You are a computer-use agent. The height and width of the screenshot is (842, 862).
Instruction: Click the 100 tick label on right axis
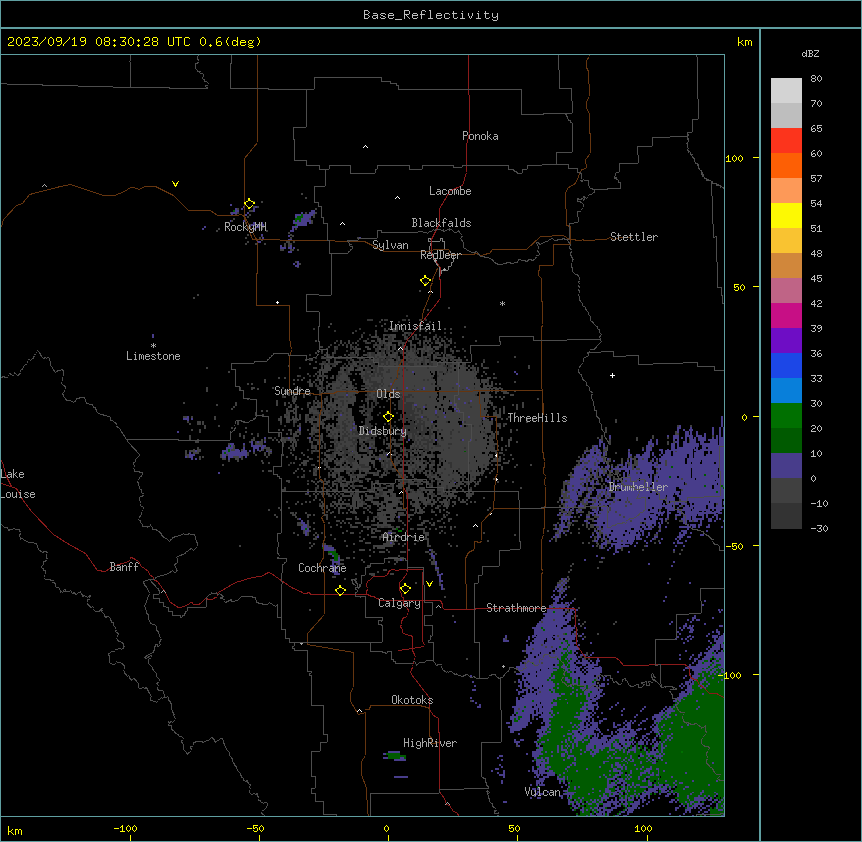click(734, 158)
